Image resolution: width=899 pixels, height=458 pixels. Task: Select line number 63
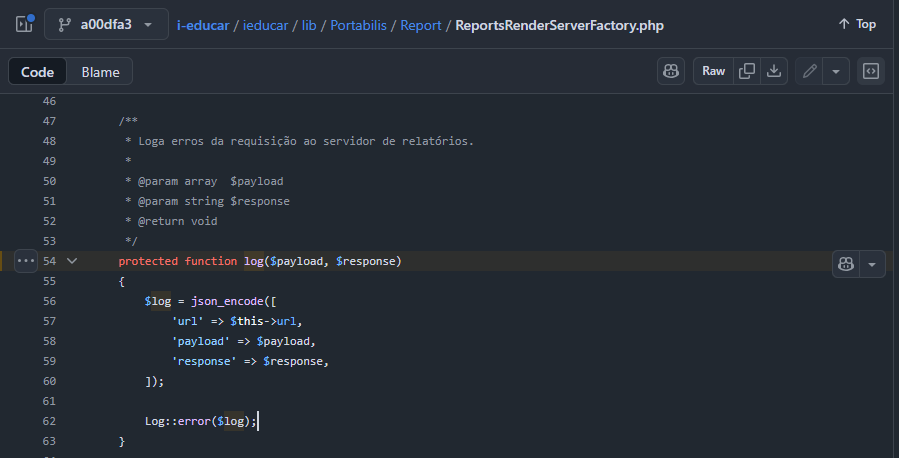[49, 441]
